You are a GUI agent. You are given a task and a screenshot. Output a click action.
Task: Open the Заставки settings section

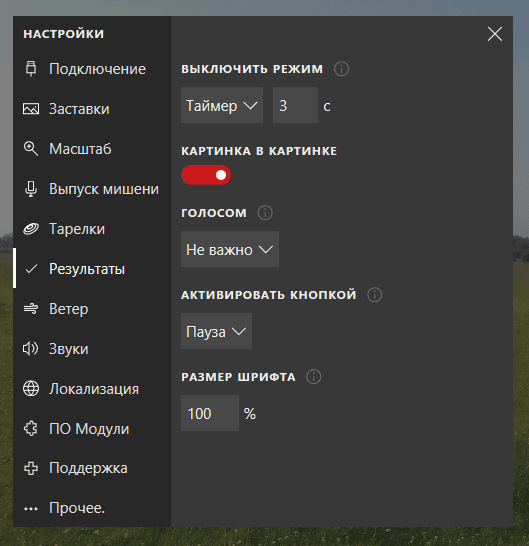(x=92, y=109)
